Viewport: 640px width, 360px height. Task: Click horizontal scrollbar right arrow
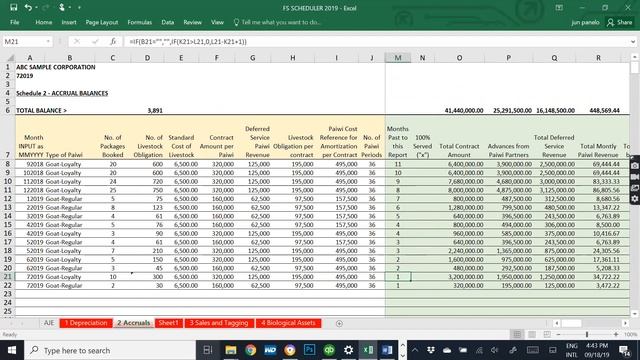[x=625, y=323]
